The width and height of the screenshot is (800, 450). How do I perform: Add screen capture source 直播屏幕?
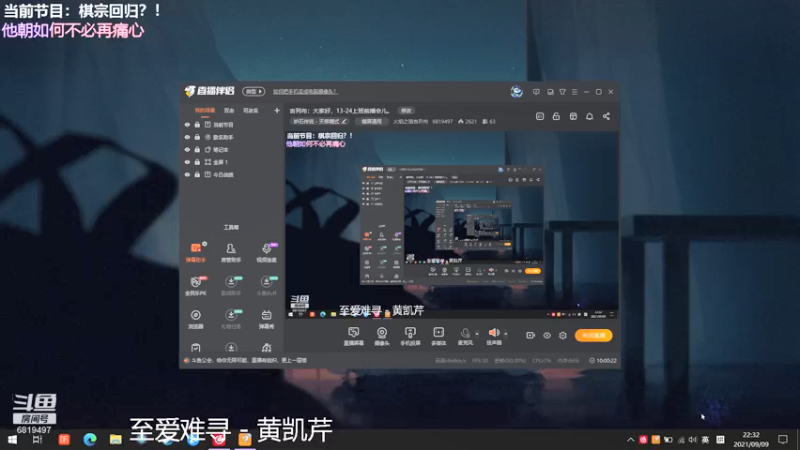353,336
